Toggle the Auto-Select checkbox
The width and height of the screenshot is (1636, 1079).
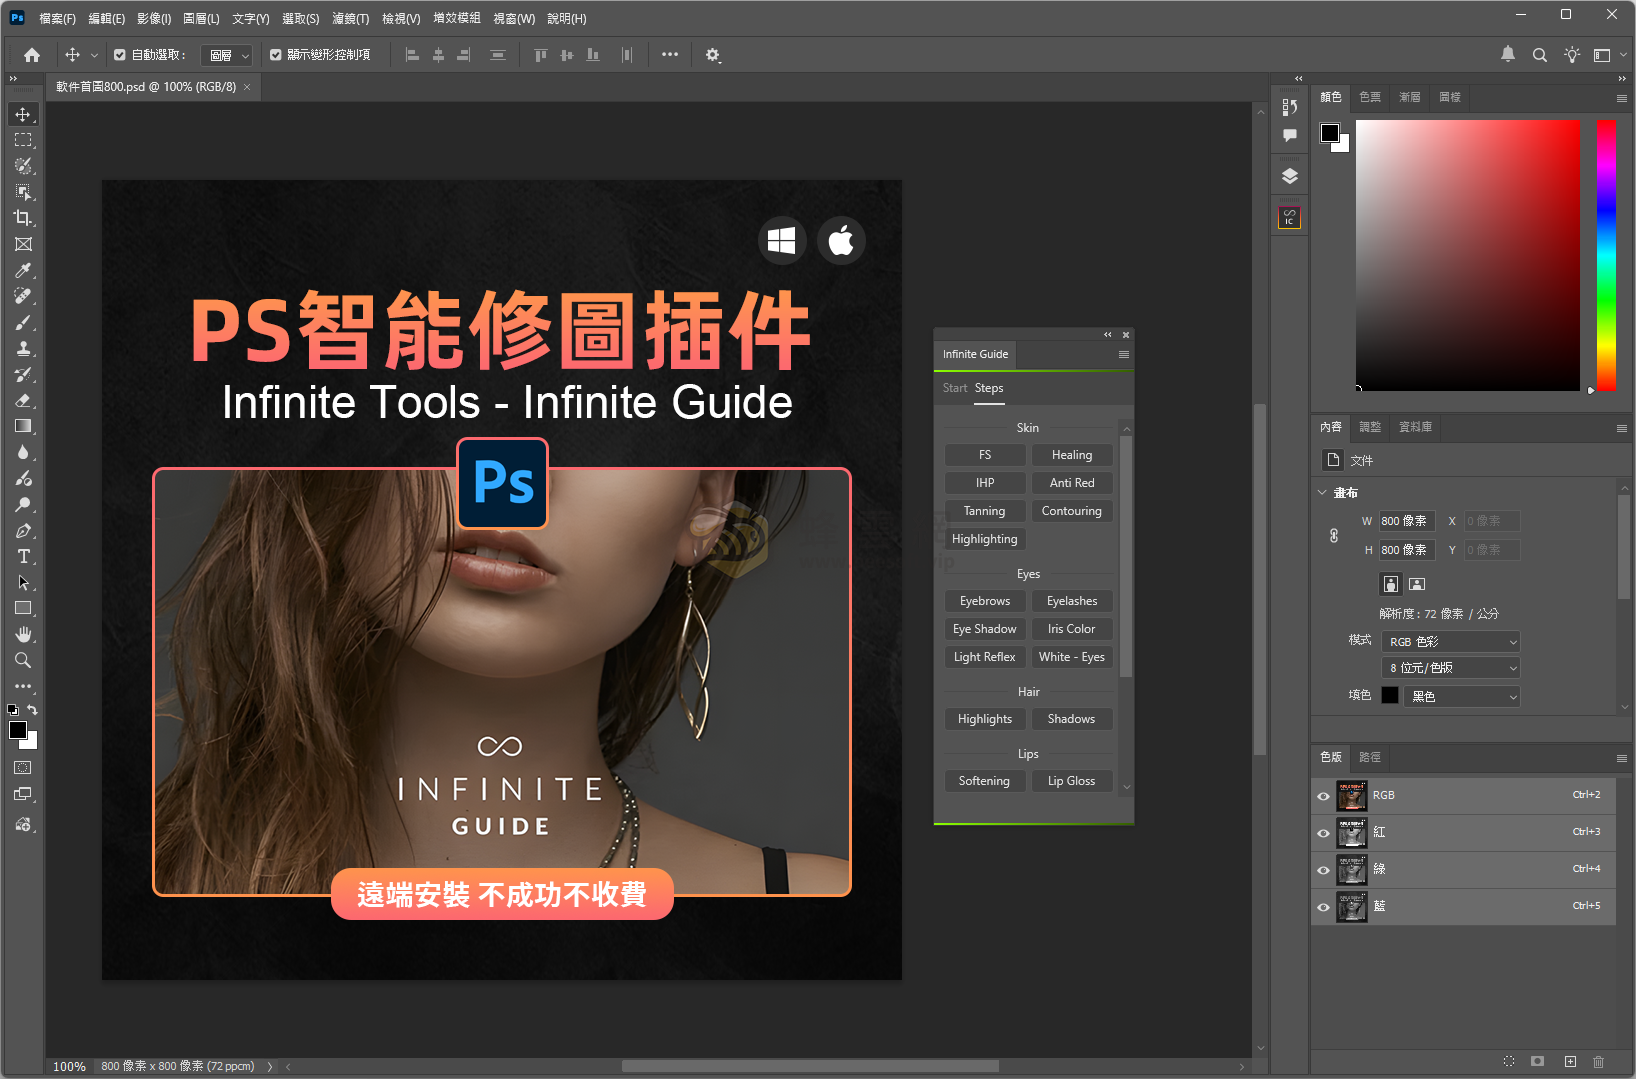click(120, 55)
